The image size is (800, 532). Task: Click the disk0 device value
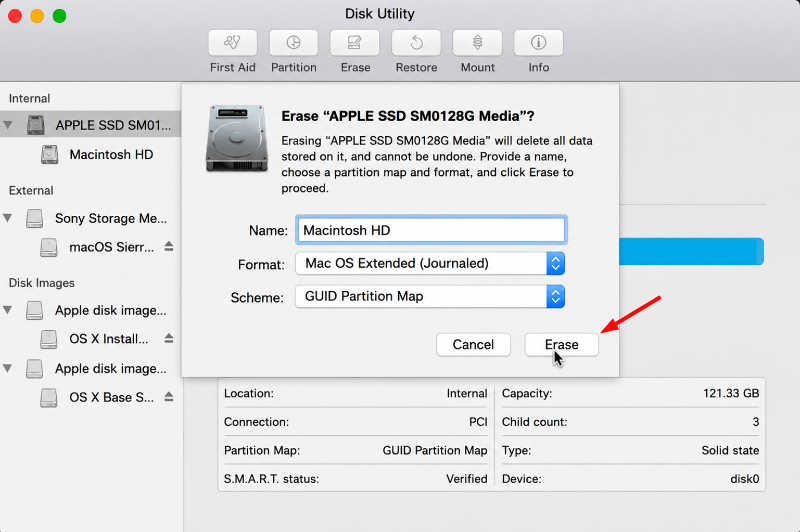click(x=745, y=479)
